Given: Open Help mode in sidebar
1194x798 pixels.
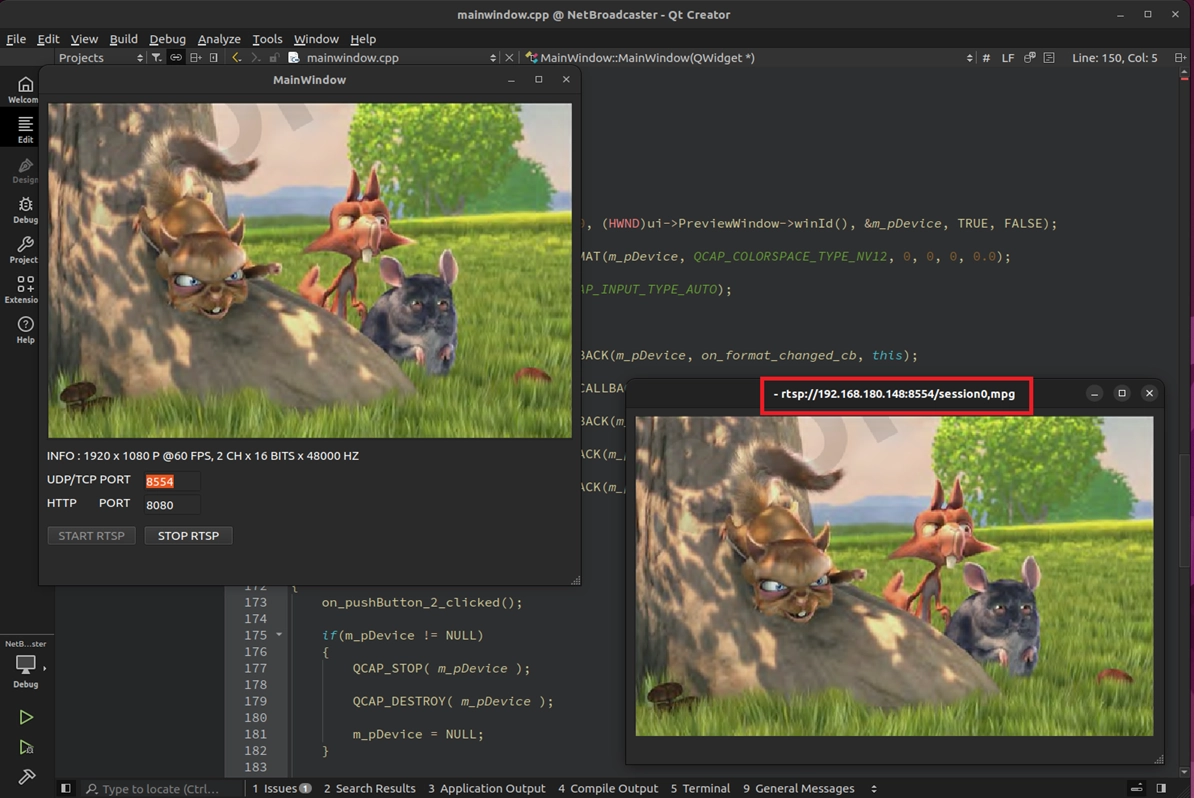Looking at the screenshot, I should [x=25, y=330].
